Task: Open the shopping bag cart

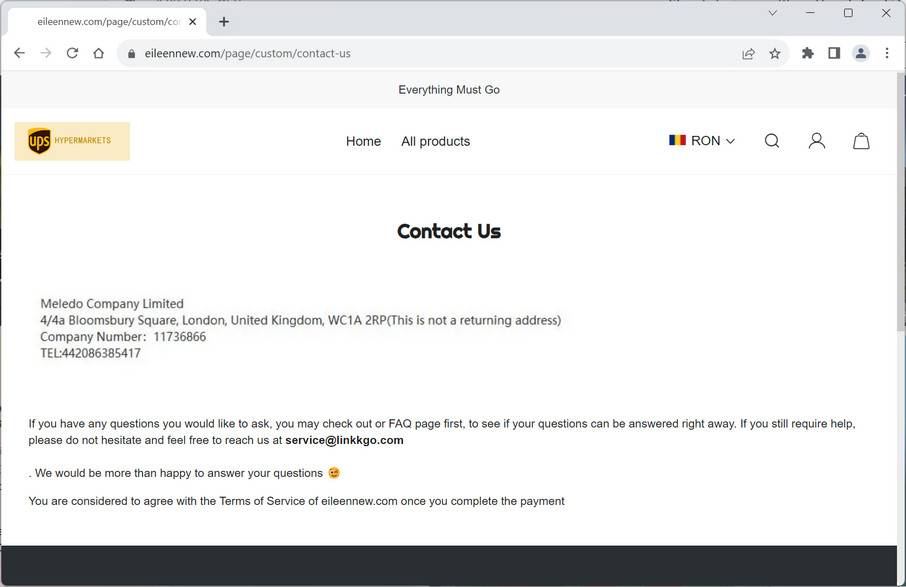Action: [861, 141]
